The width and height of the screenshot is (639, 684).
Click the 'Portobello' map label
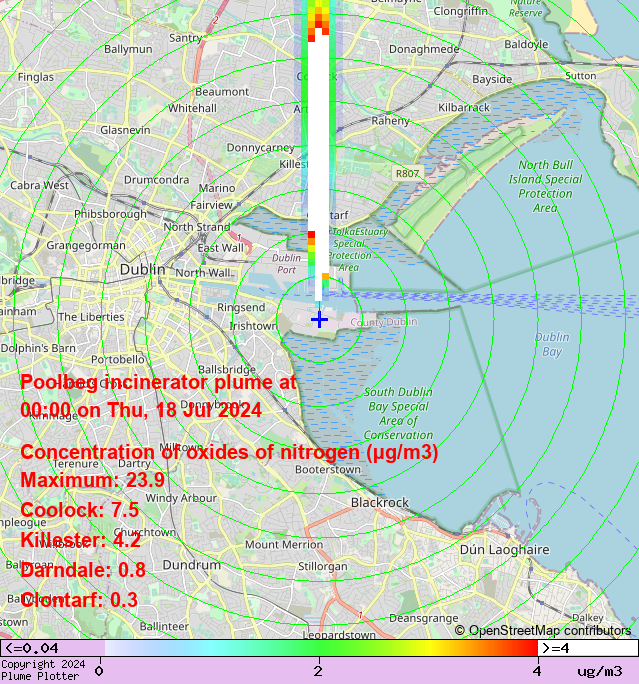[118, 359]
